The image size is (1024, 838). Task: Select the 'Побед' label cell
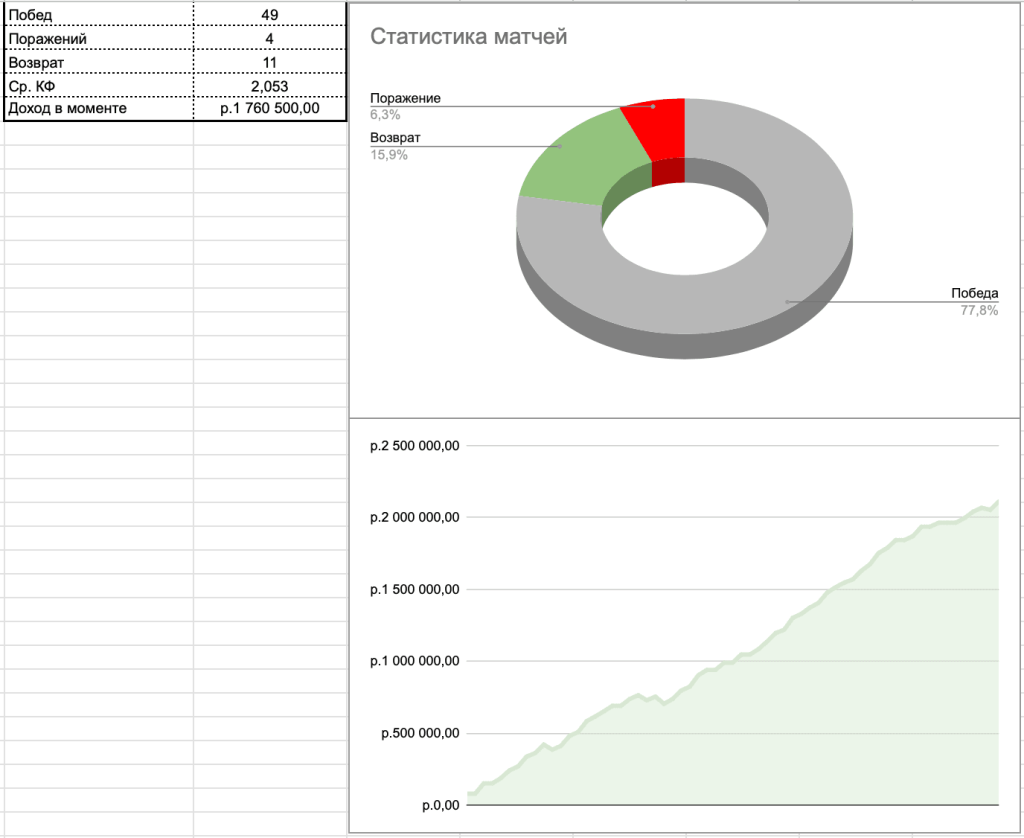tap(99, 14)
